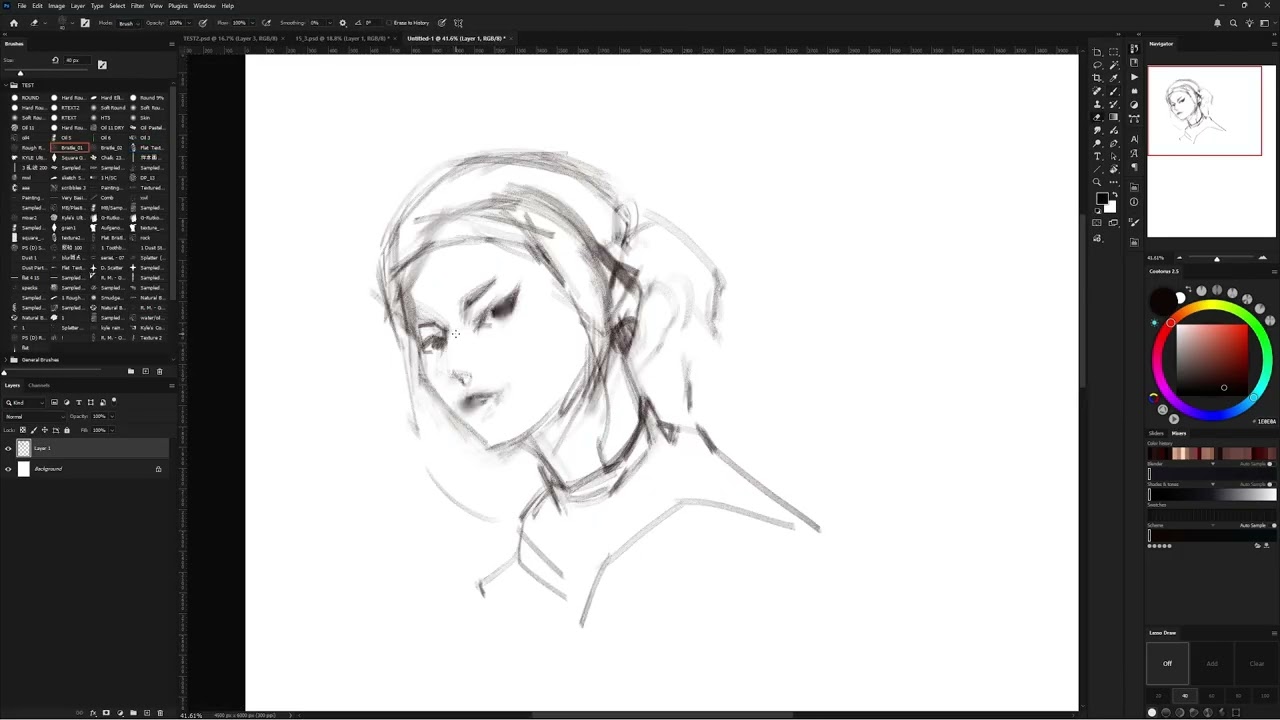The height and width of the screenshot is (720, 1280).
Task: Select the Lasso tool
Action: [1097, 65]
